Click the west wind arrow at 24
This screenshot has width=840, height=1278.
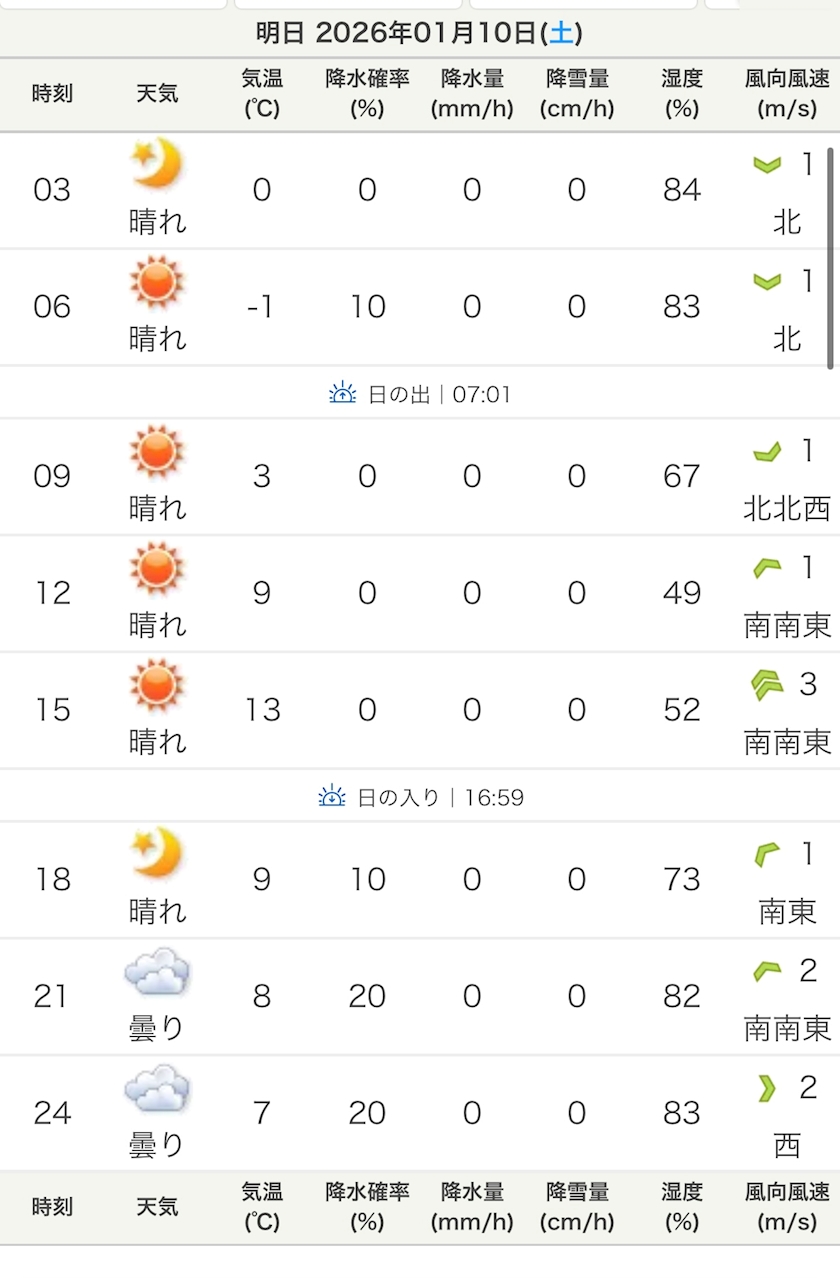click(x=767, y=1088)
